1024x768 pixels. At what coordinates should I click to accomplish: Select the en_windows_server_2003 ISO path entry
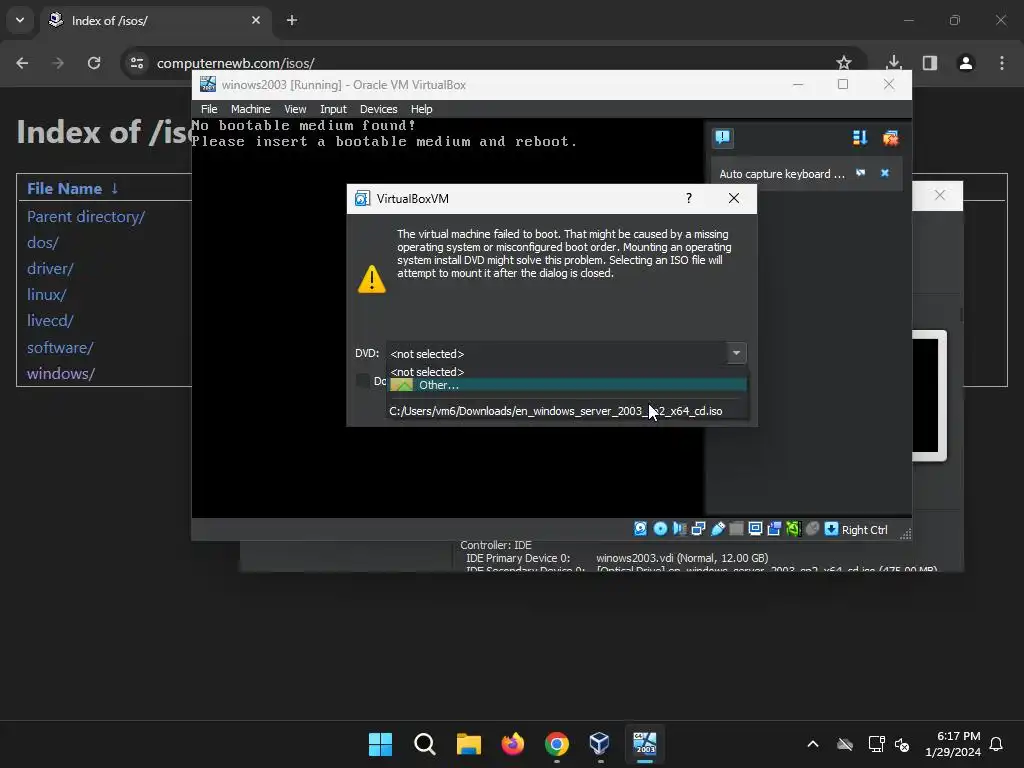(568, 411)
